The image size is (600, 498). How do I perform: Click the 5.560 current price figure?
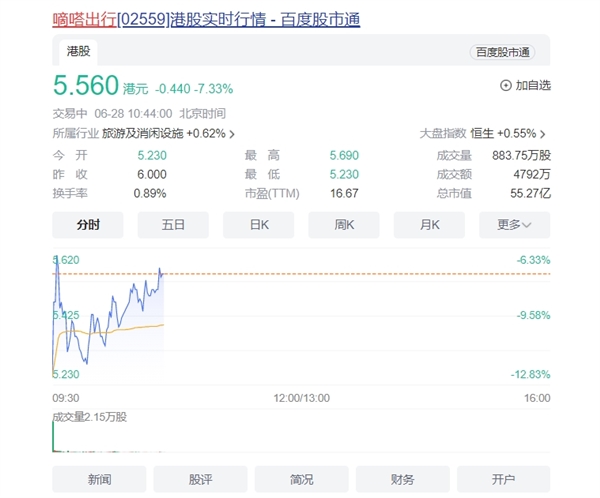[x=86, y=87]
